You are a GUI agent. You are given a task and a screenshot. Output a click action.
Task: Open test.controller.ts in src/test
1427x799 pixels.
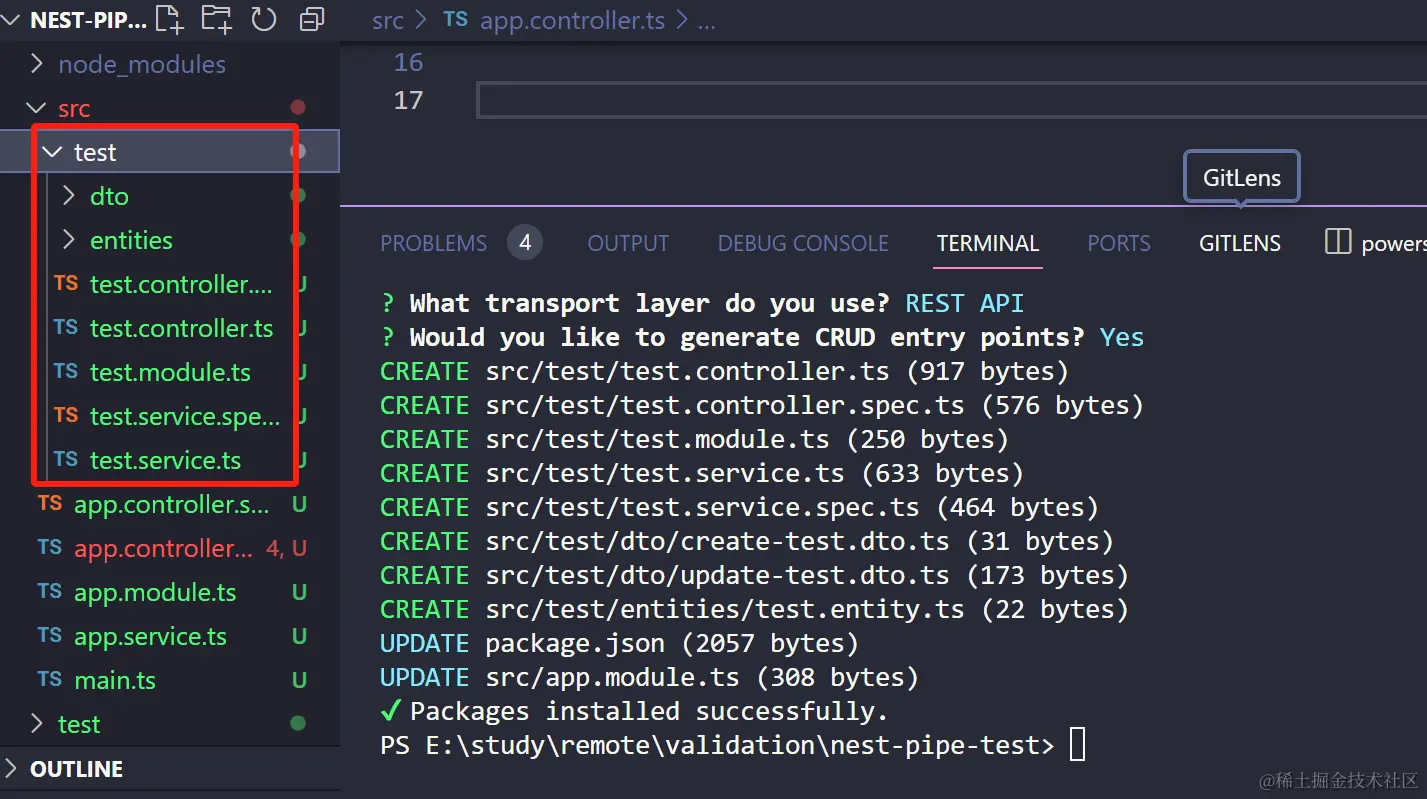(x=181, y=328)
